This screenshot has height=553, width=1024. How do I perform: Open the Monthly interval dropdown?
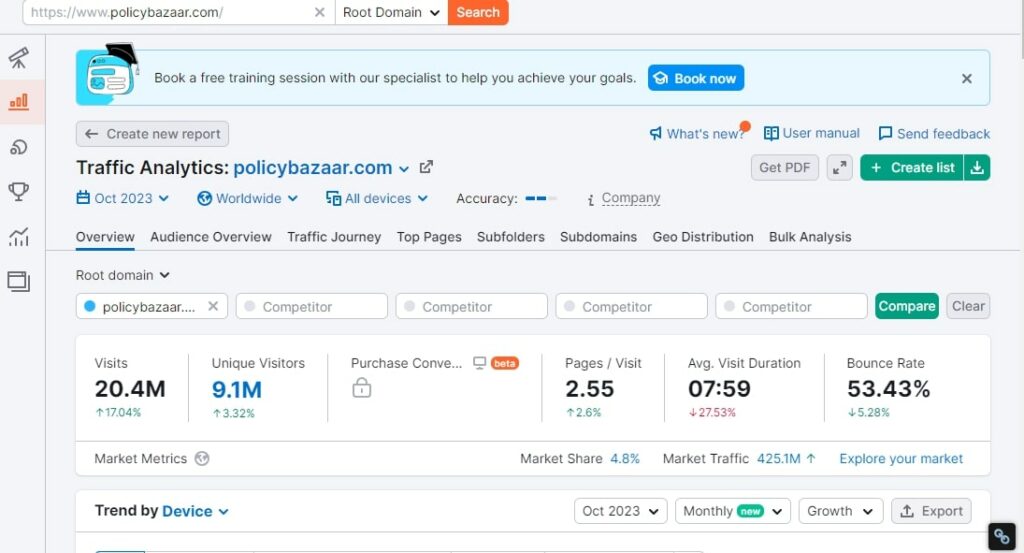[x=733, y=511]
